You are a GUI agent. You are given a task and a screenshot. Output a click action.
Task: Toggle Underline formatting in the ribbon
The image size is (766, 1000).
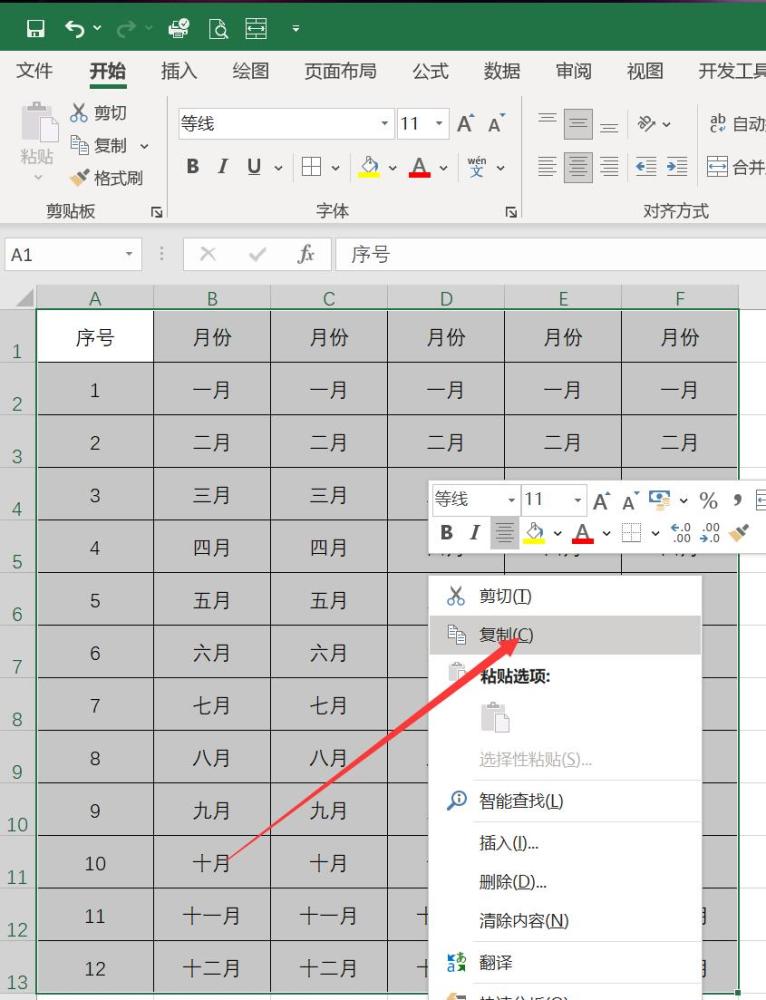(x=254, y=167)
